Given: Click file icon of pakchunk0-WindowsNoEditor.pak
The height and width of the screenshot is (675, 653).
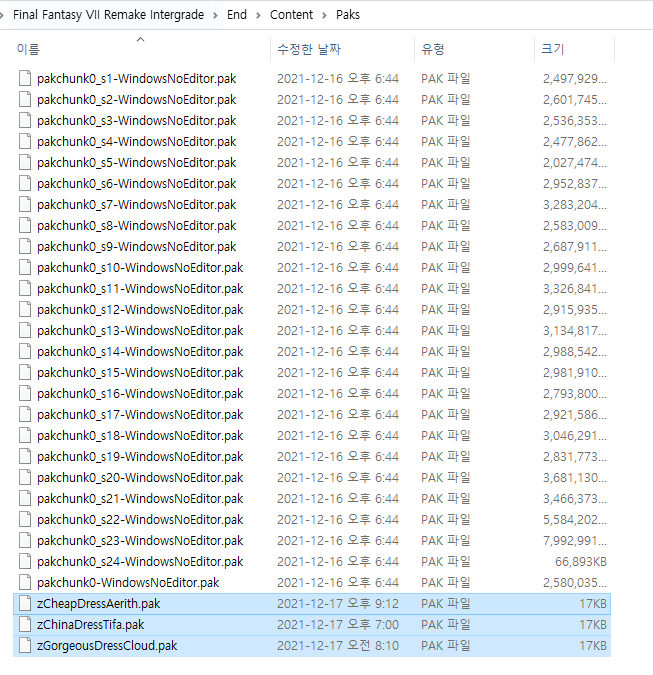Looking at the screenshot, I should click(25, 582).
